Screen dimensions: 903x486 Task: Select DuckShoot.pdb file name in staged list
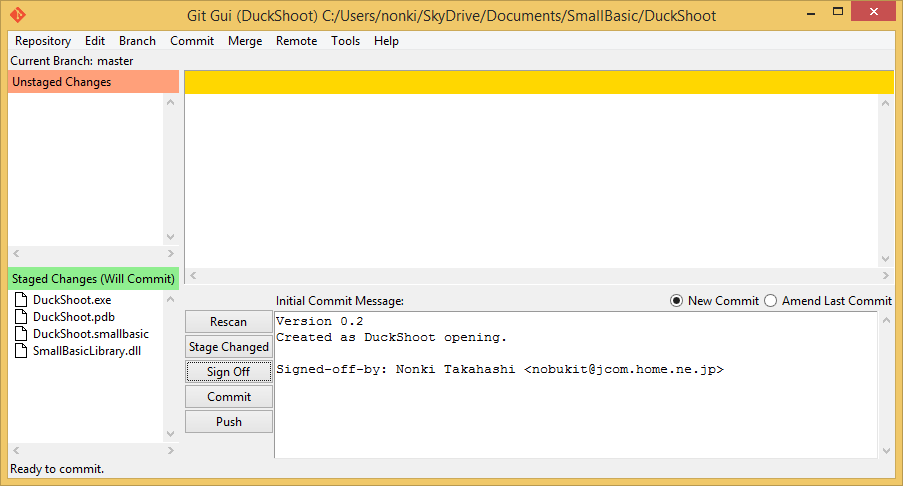tap(74, 317)
